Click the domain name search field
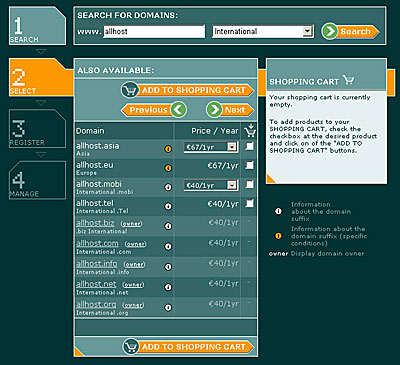Image resolution: width=400 pixels, height=365 pixels. (154, 32)
